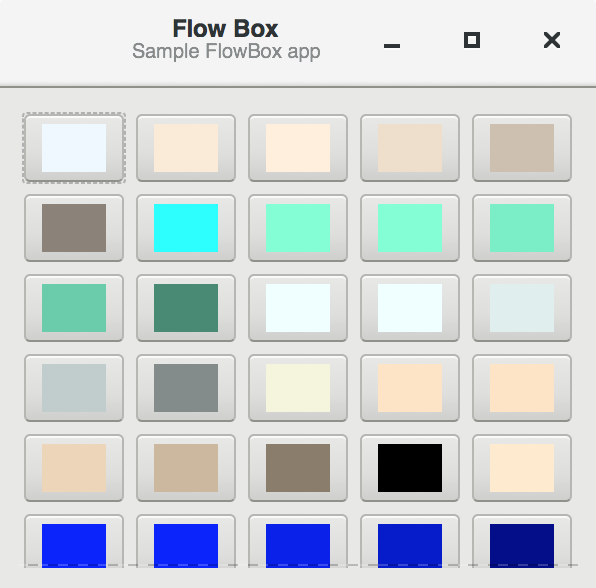Viewport: 596px width, 588px height.
Task: Choose the medium slate gray swatch
Action: (x=186, y=388)
